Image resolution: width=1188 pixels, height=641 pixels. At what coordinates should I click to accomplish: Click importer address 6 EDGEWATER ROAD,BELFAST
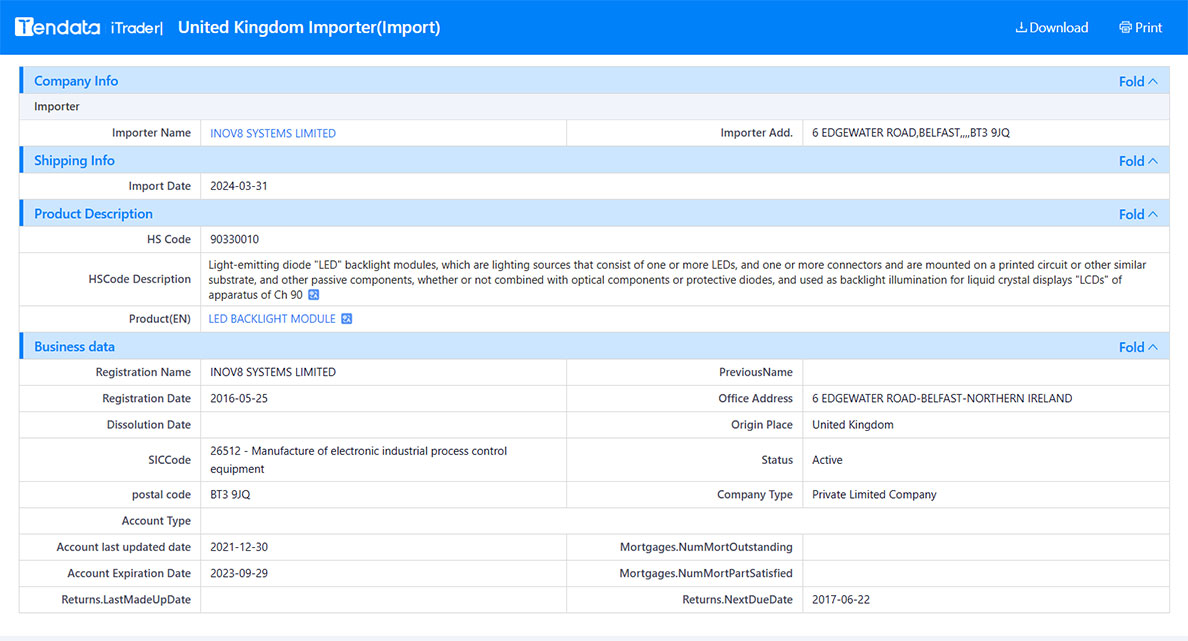pos(911,133)
